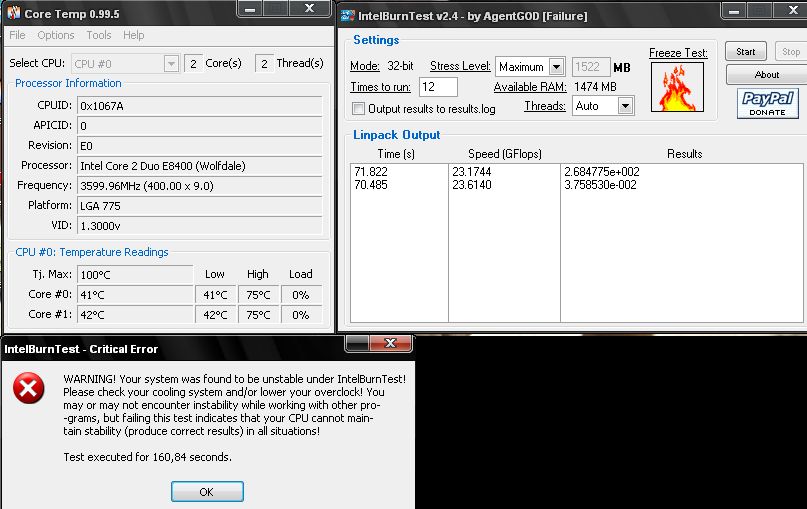The width and height of the screenshot is (807, 509).
Task: Click the Available RAM value 1474 MB
Action: pos(595,86)
